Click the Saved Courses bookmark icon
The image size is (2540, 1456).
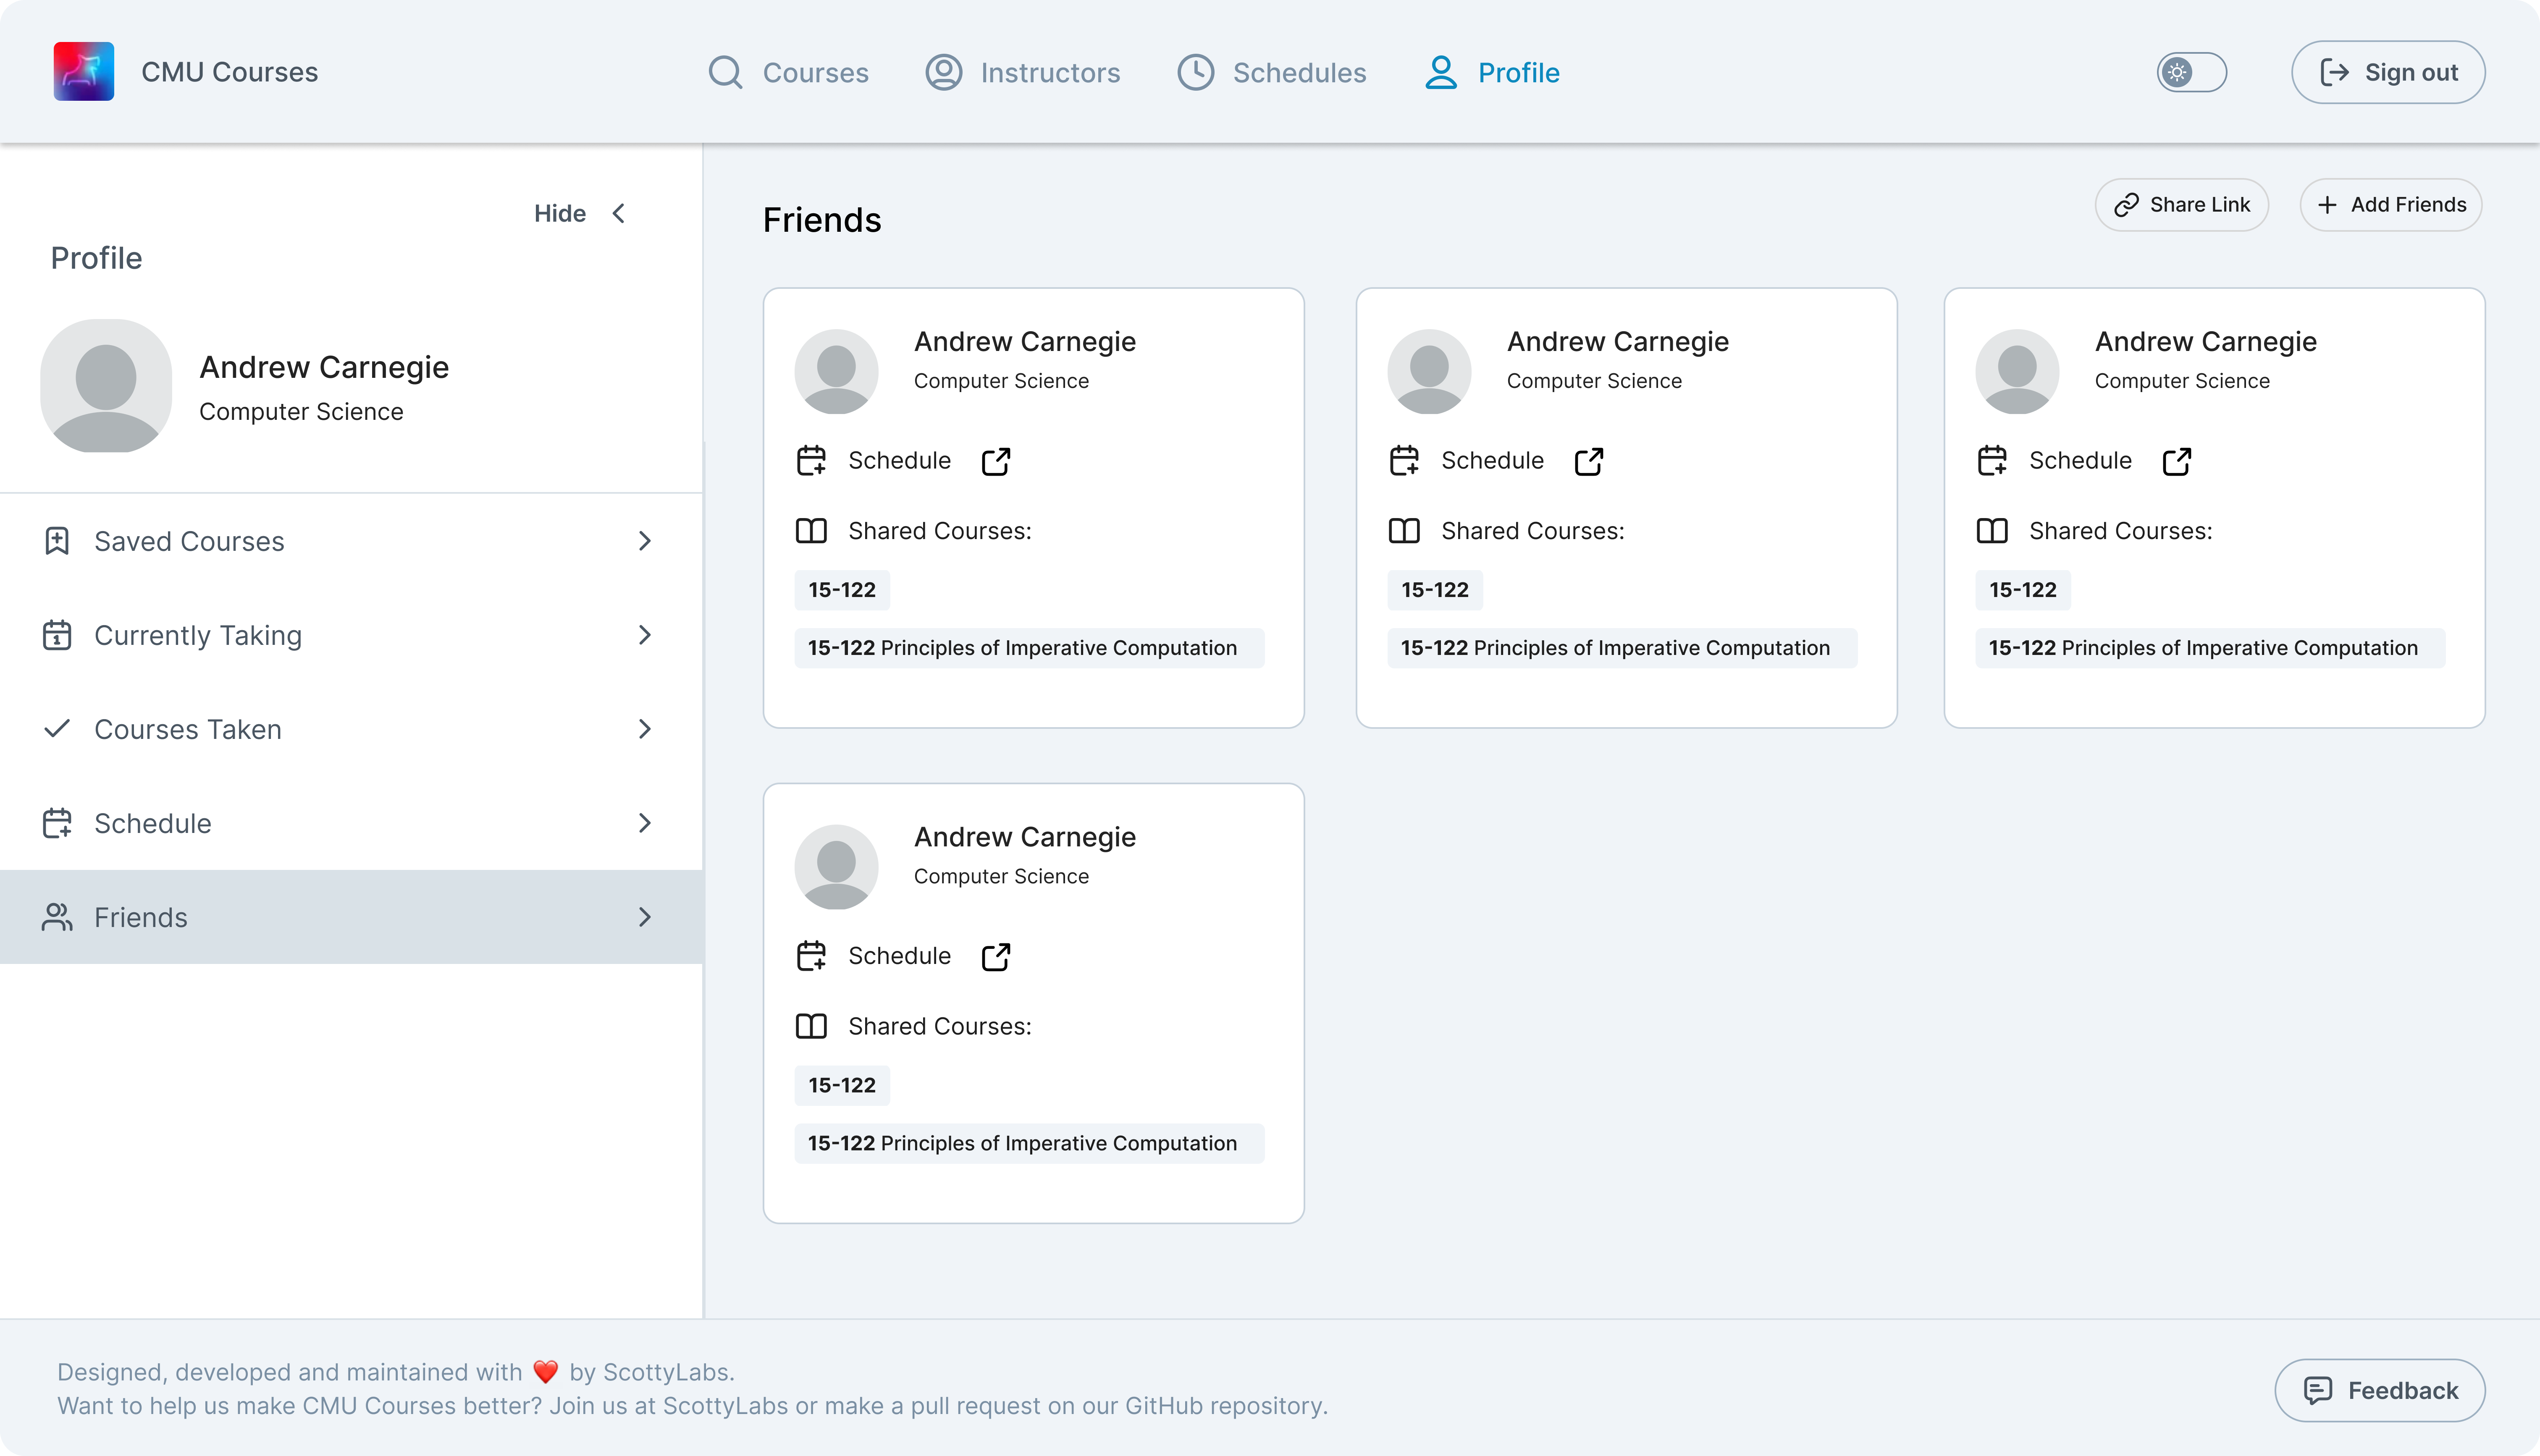57,541
